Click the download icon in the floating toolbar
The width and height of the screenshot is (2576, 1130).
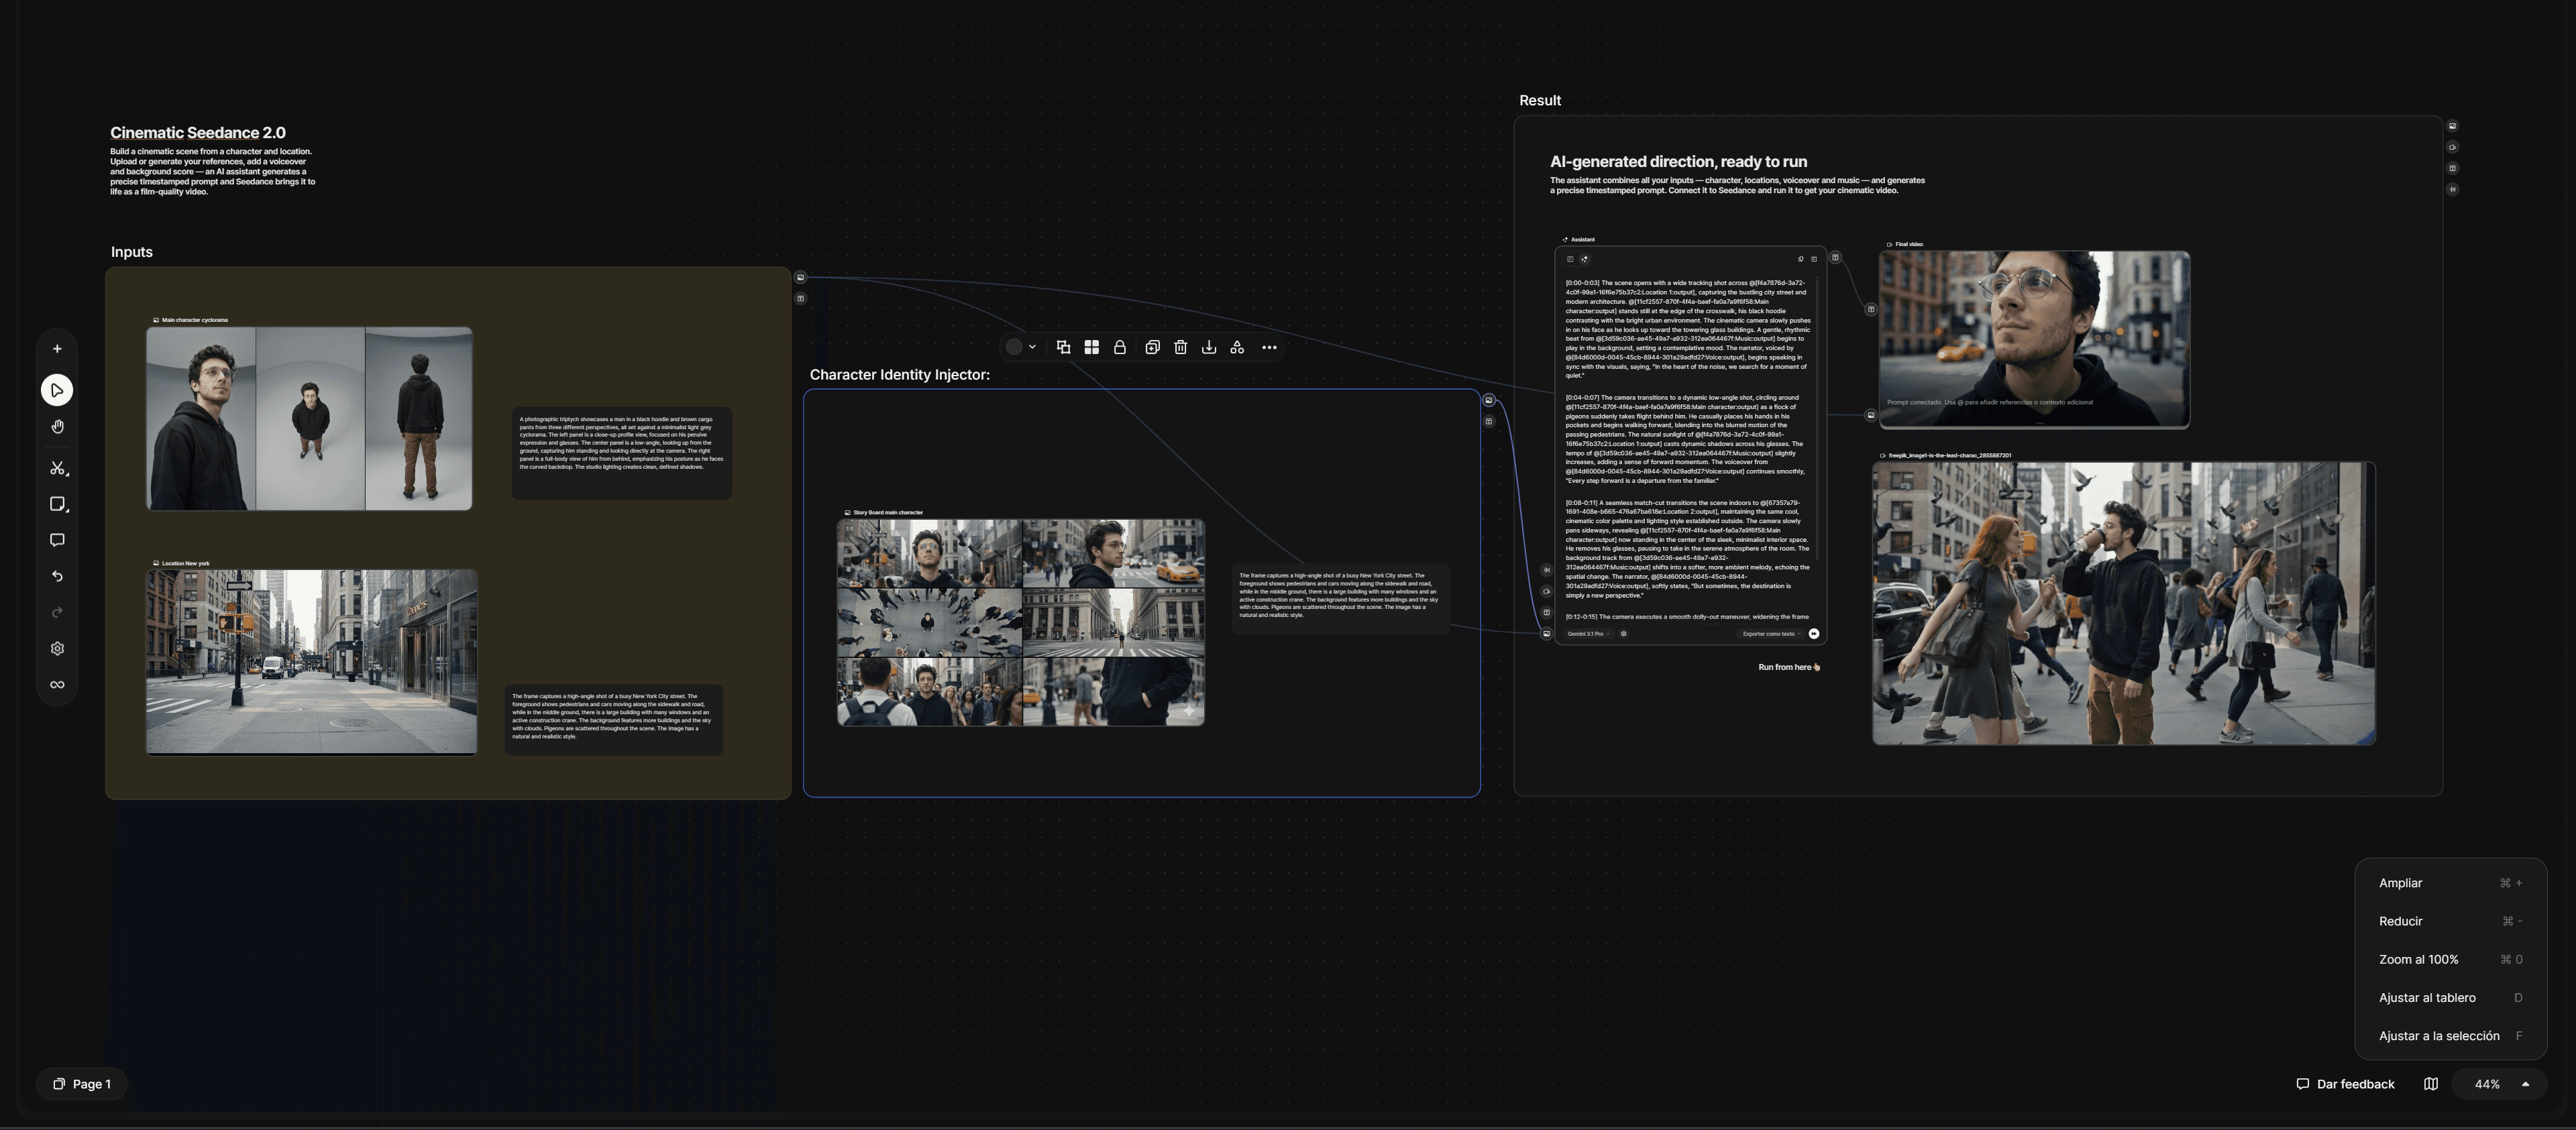coord(1208,347)
